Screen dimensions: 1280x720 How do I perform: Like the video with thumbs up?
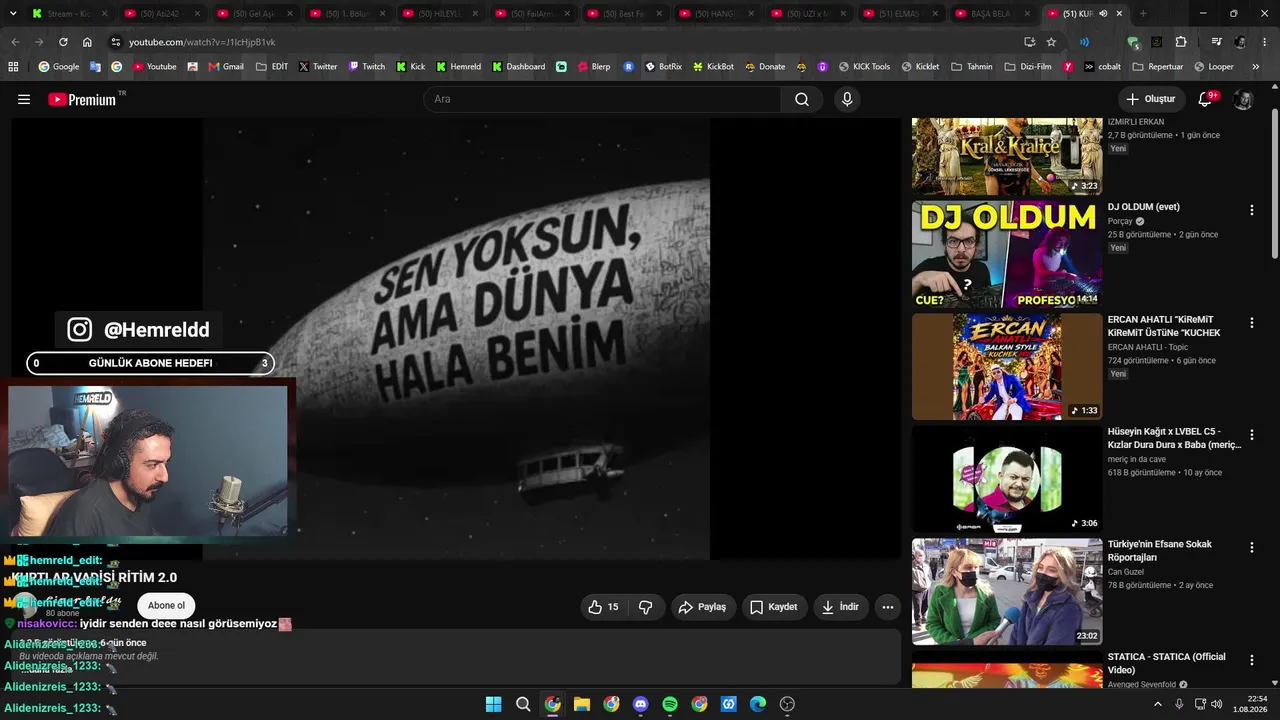pyautogui.click(x=603, y=607)
